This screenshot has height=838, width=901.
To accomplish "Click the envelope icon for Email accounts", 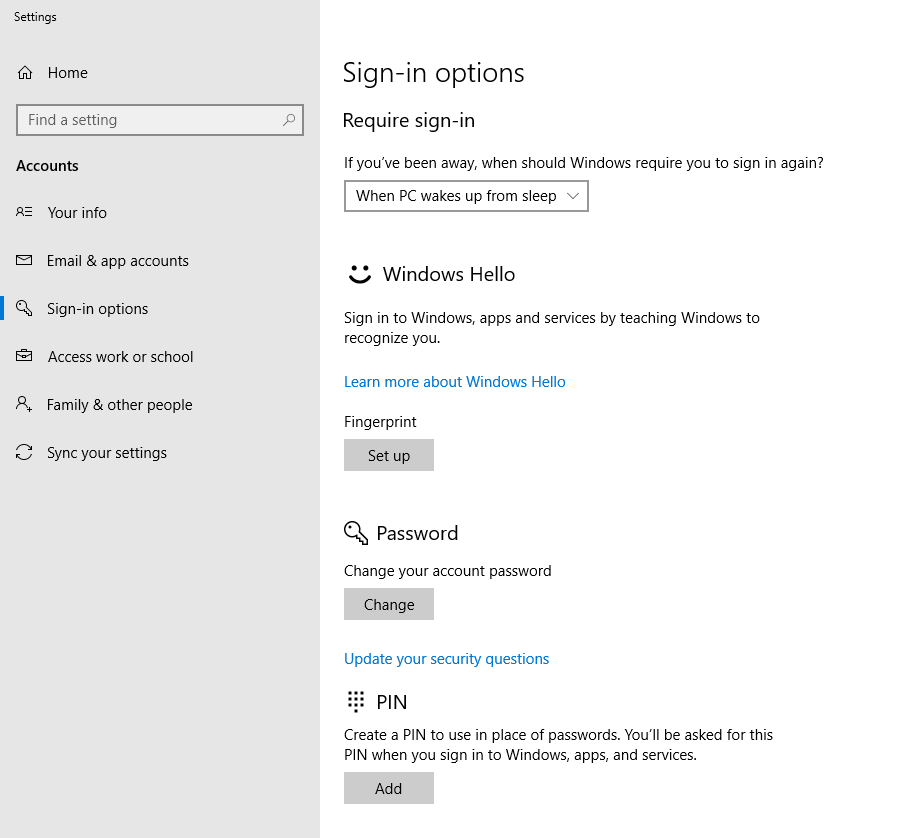I will pos(25,260).
